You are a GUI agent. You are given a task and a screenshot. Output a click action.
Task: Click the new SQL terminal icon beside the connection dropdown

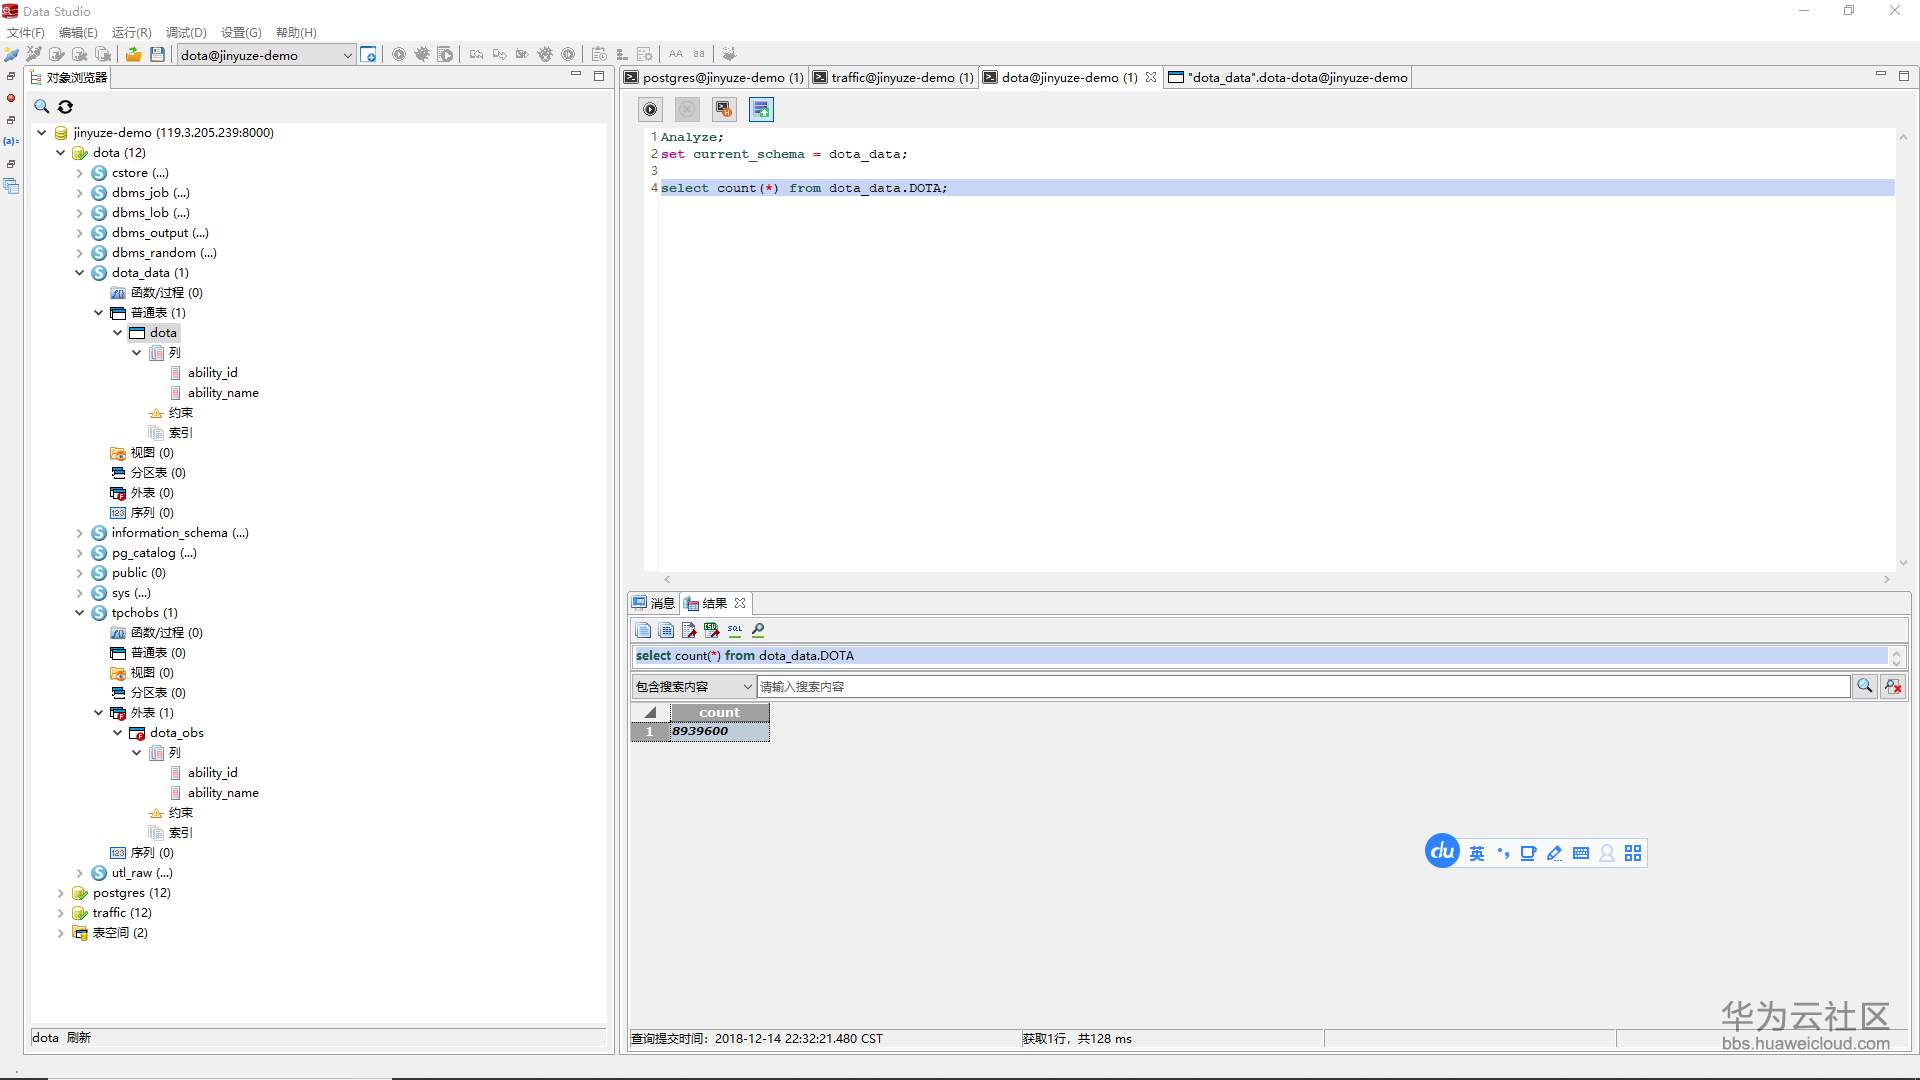pyautogui.click(x=369, y=55)
